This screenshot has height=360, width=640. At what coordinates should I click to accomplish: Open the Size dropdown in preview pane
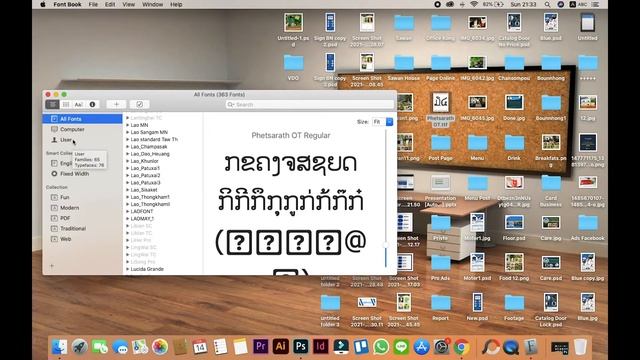click(x=382, y=122)
